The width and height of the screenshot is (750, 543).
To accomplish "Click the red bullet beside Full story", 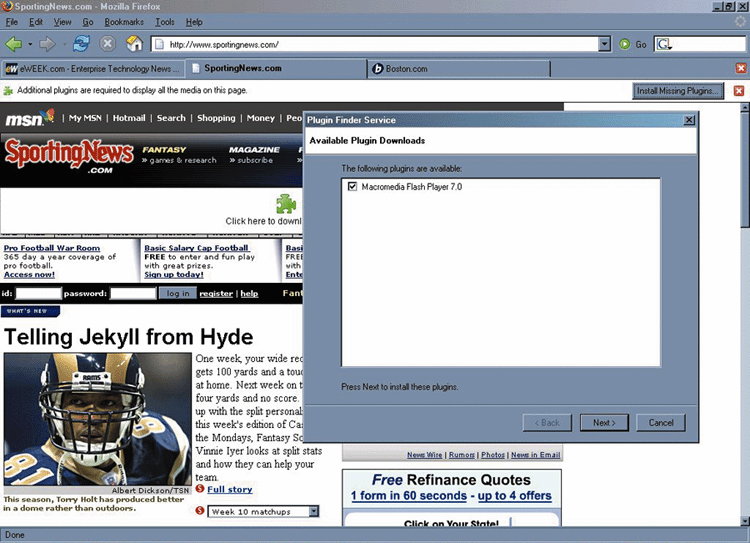I will click(x=200, y=488).
